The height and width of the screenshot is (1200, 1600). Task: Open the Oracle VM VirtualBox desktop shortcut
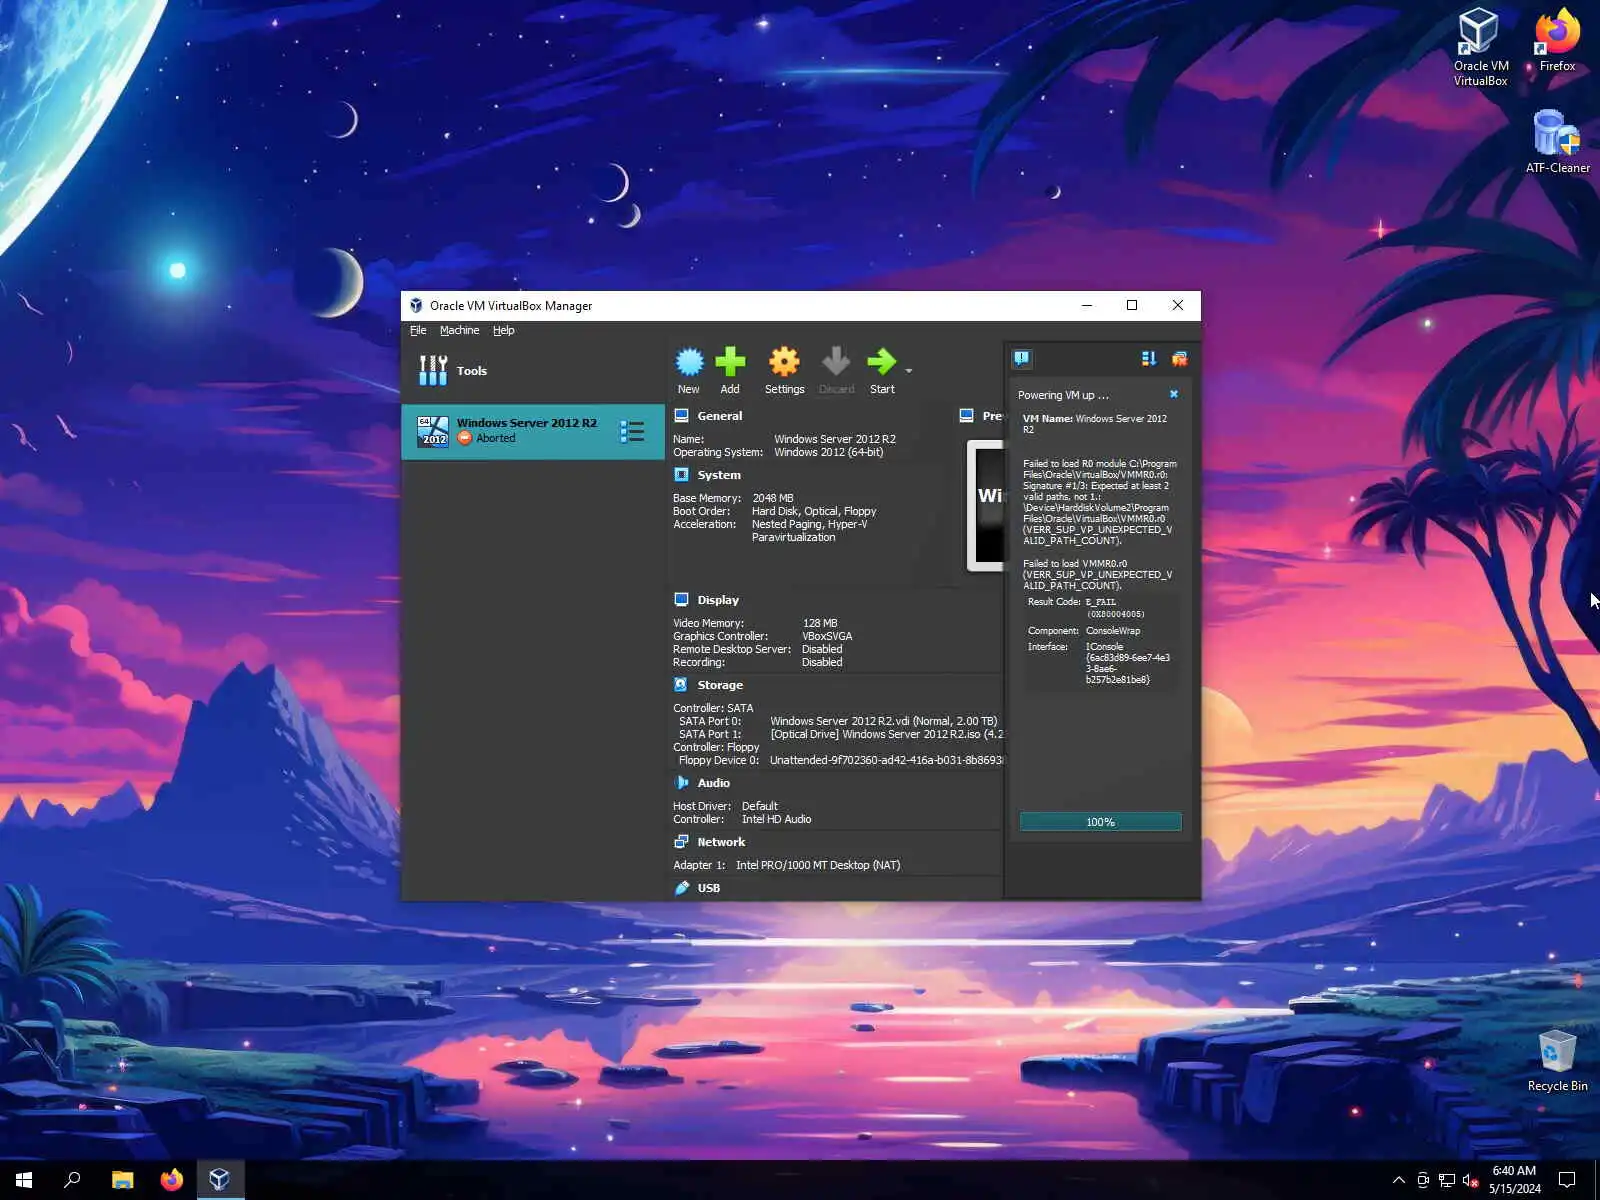coord(1481,46)
